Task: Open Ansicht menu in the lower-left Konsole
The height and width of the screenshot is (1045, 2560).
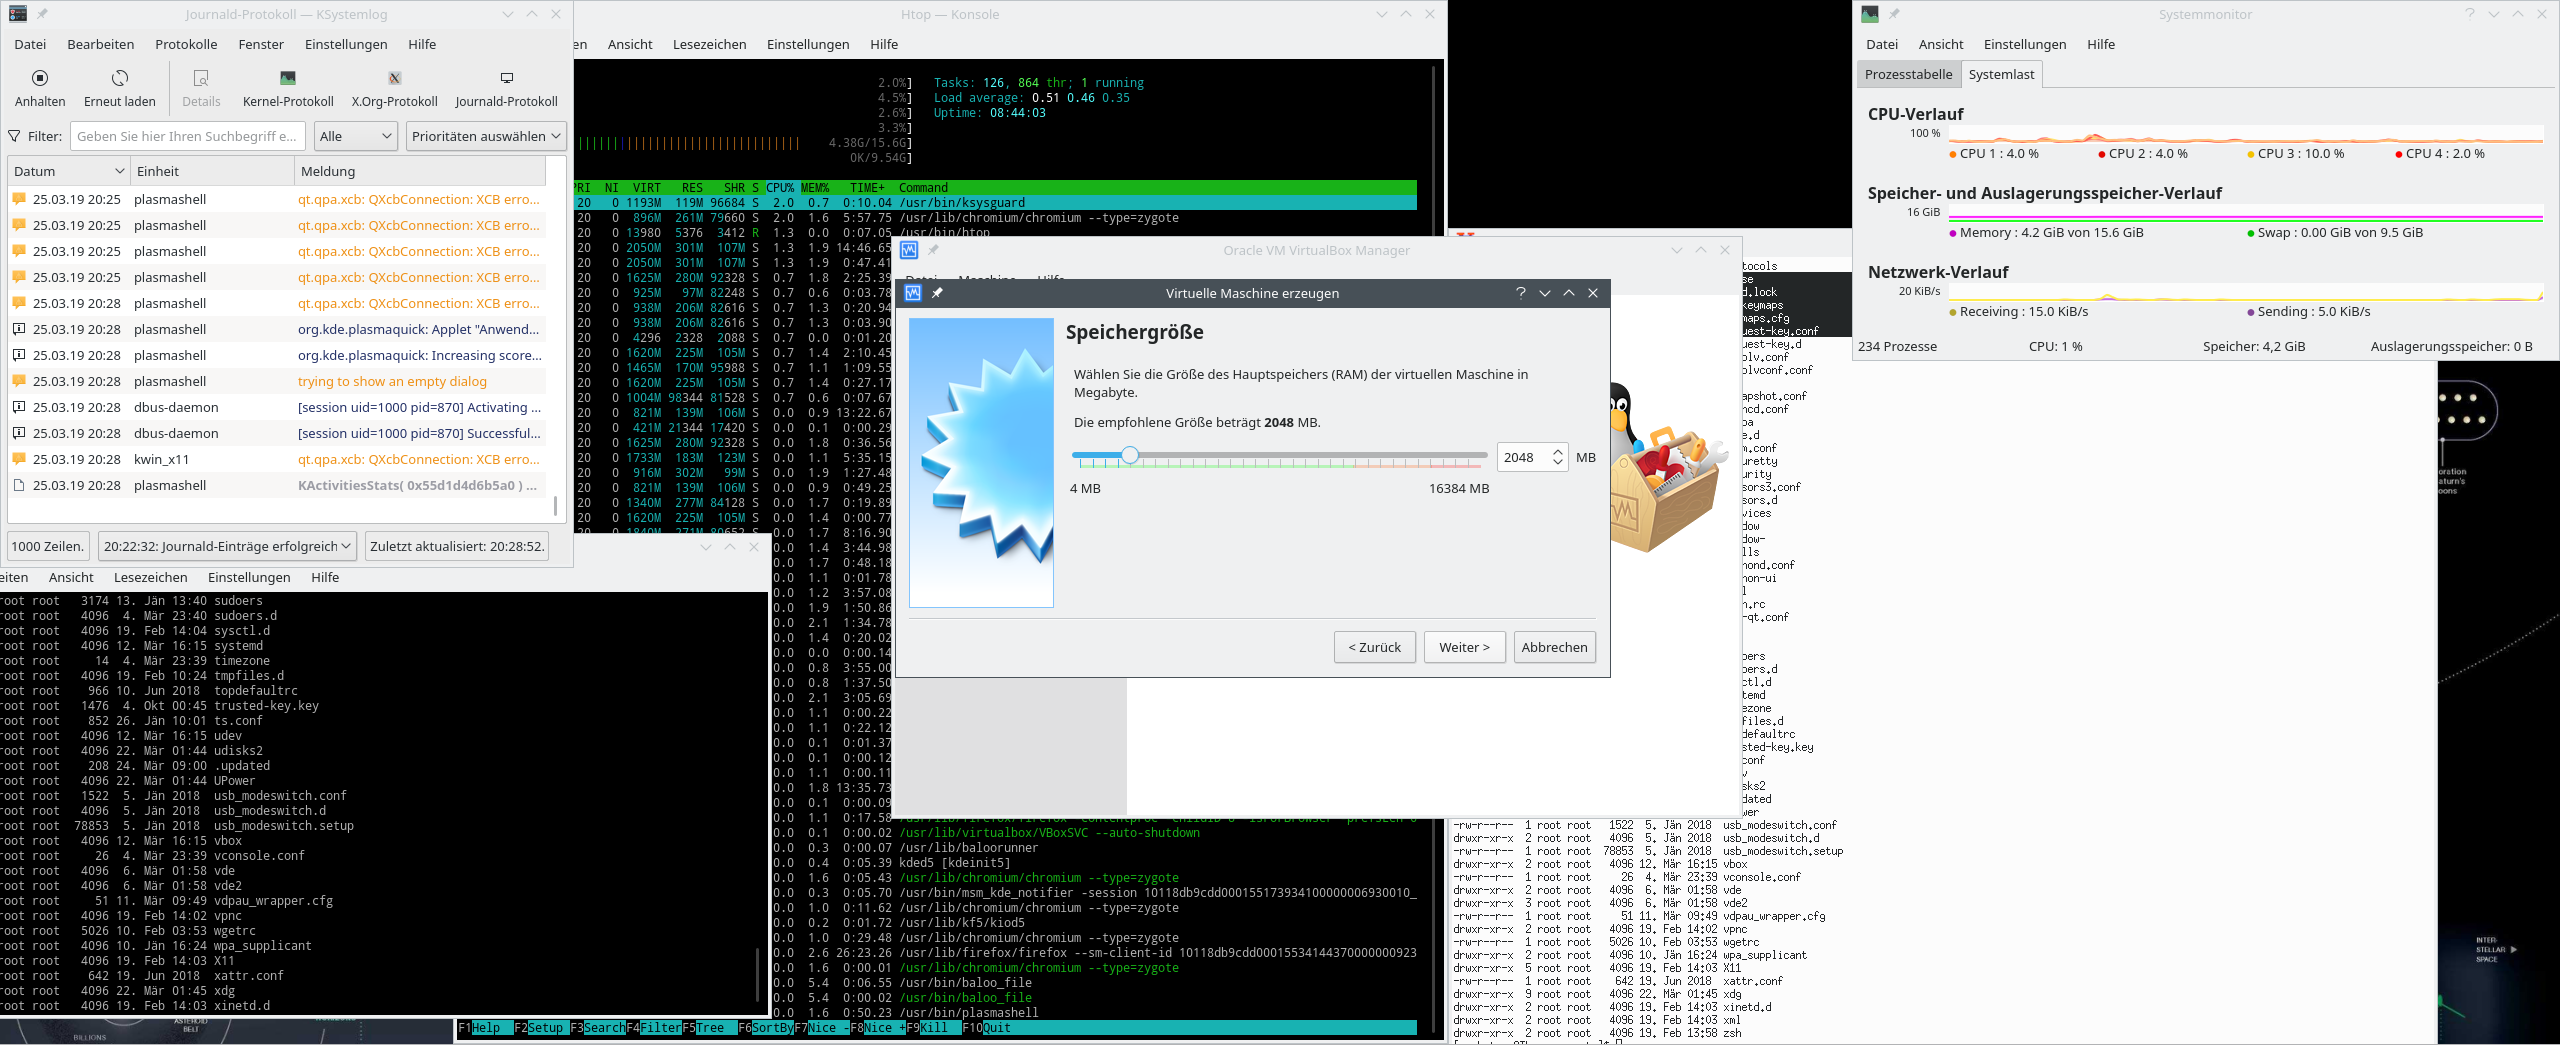Action: 71,577
